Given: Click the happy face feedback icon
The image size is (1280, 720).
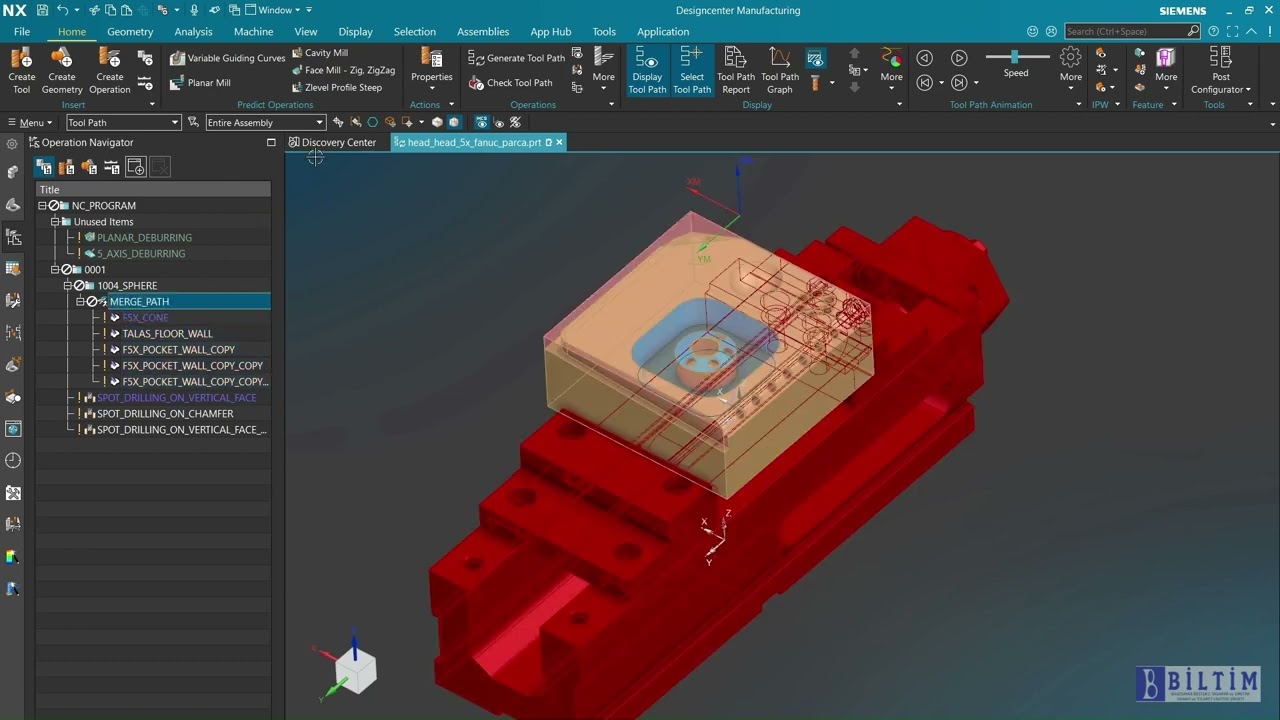Looking at the screenshot, I should click(1033, 32).
